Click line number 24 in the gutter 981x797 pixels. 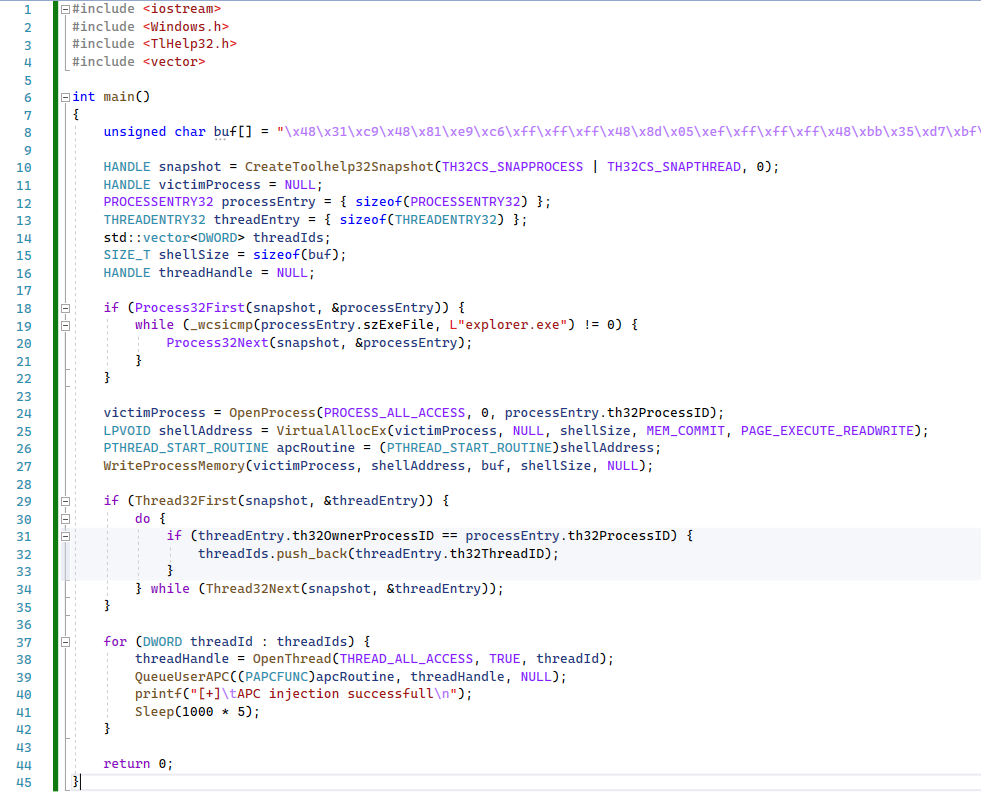coord(24,414)
